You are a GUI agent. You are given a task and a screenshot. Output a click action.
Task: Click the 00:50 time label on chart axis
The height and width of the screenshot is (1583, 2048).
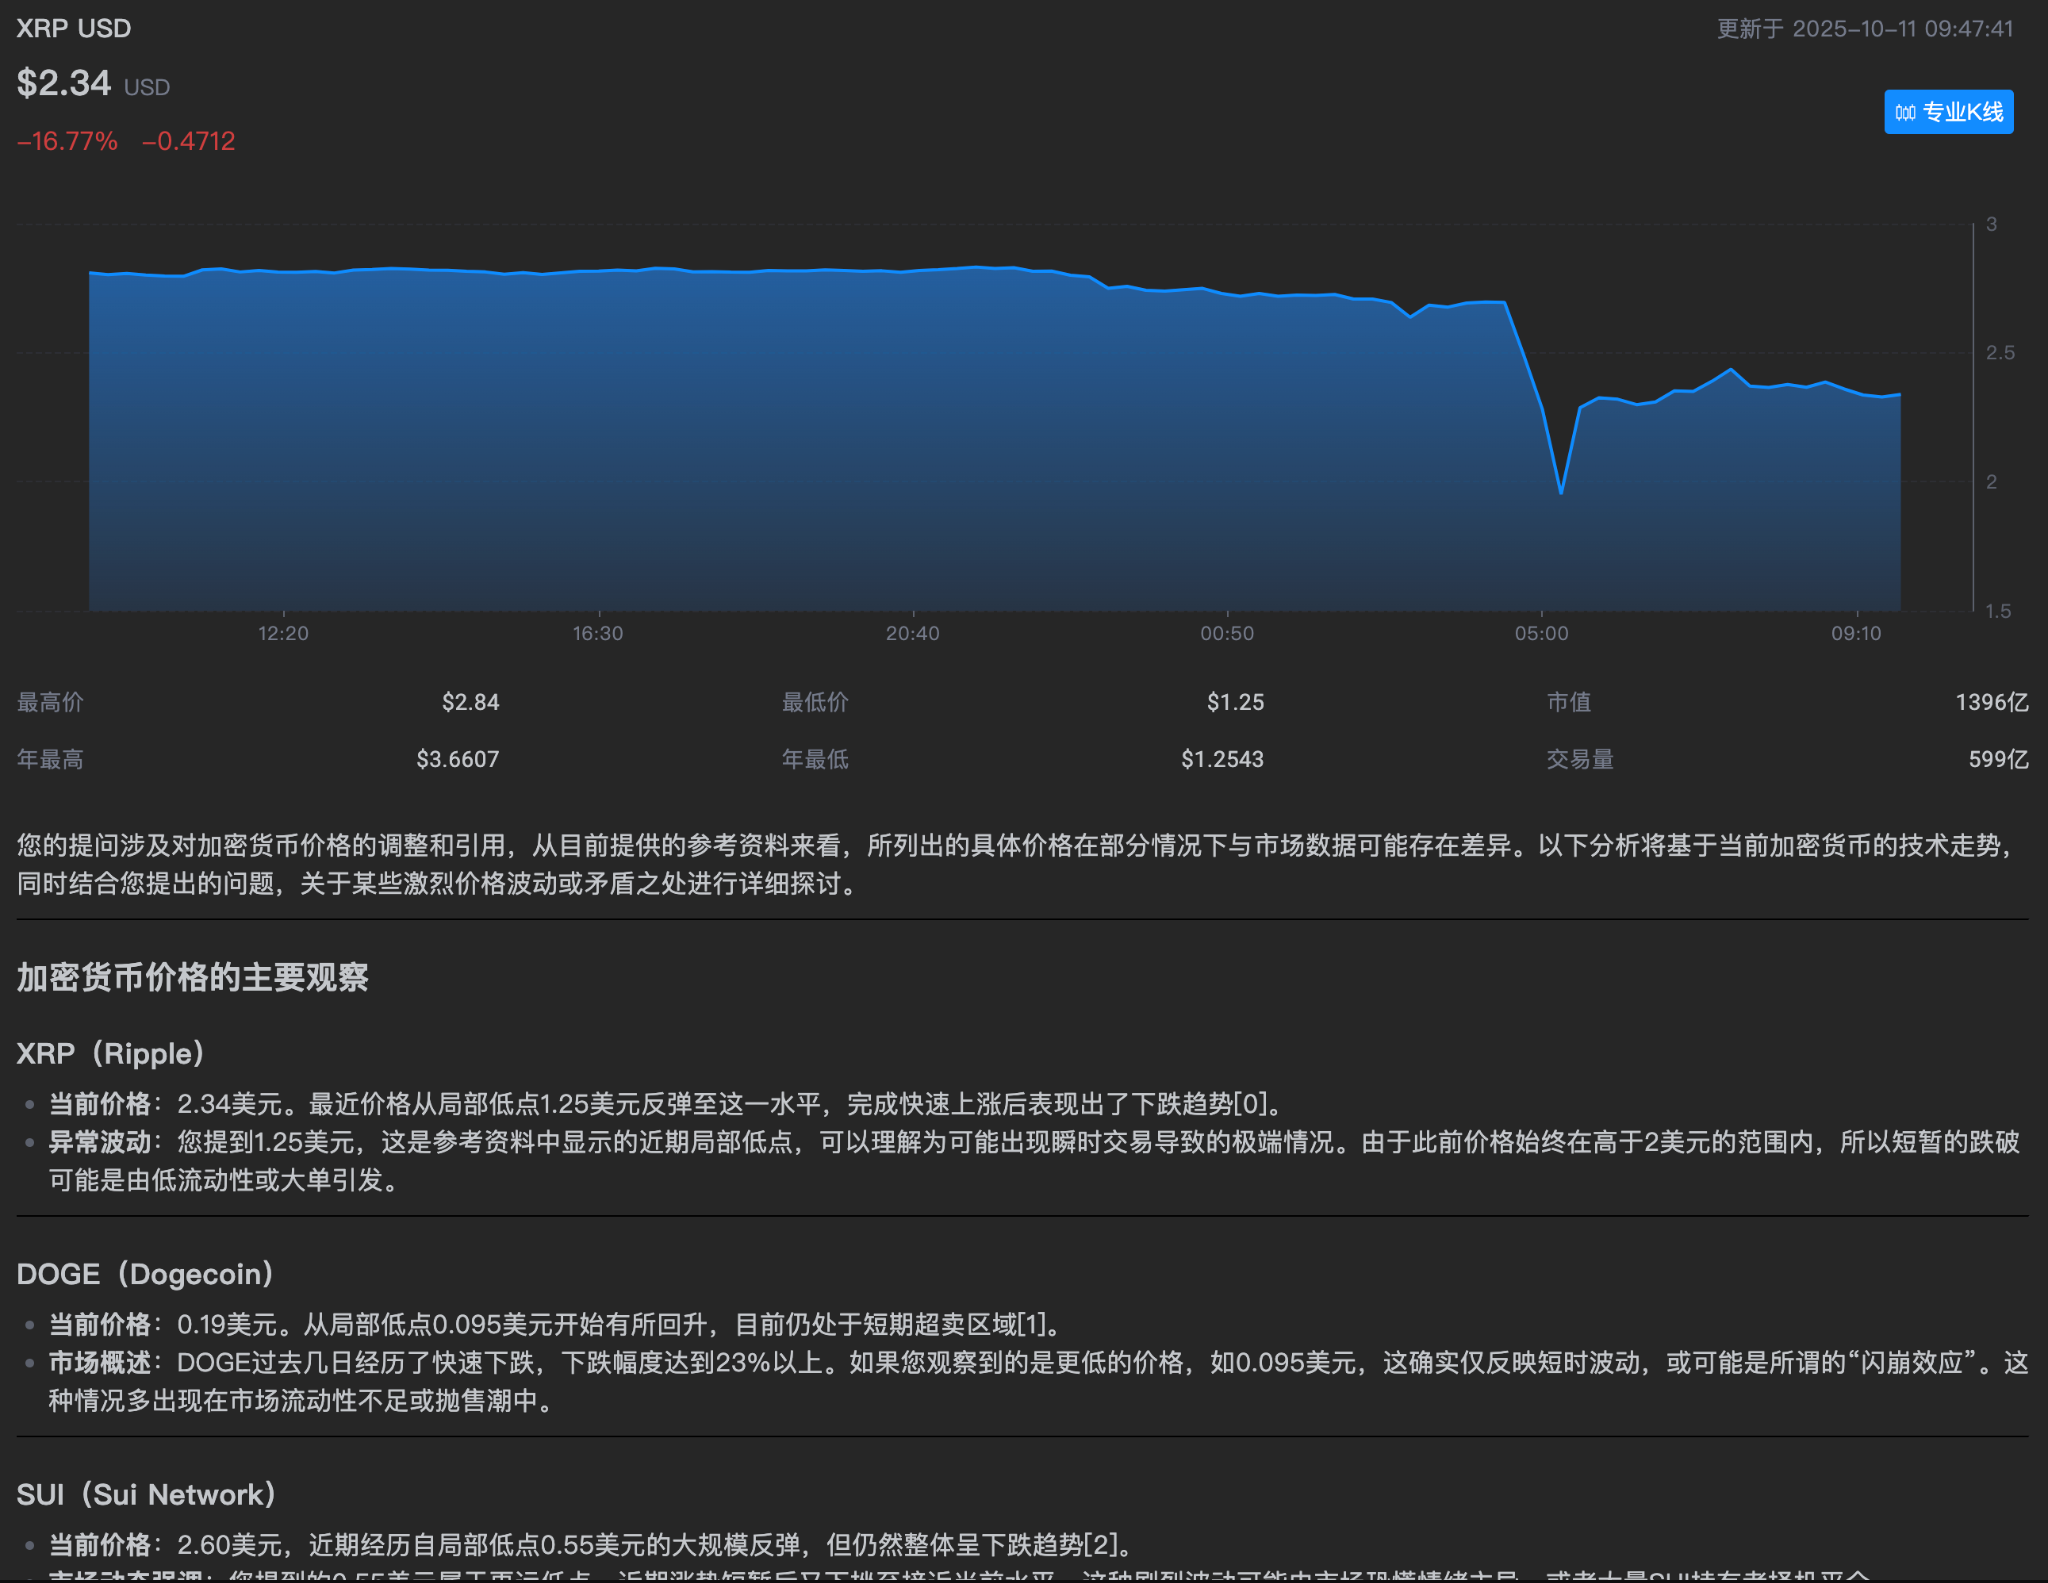coord(1227,633)
